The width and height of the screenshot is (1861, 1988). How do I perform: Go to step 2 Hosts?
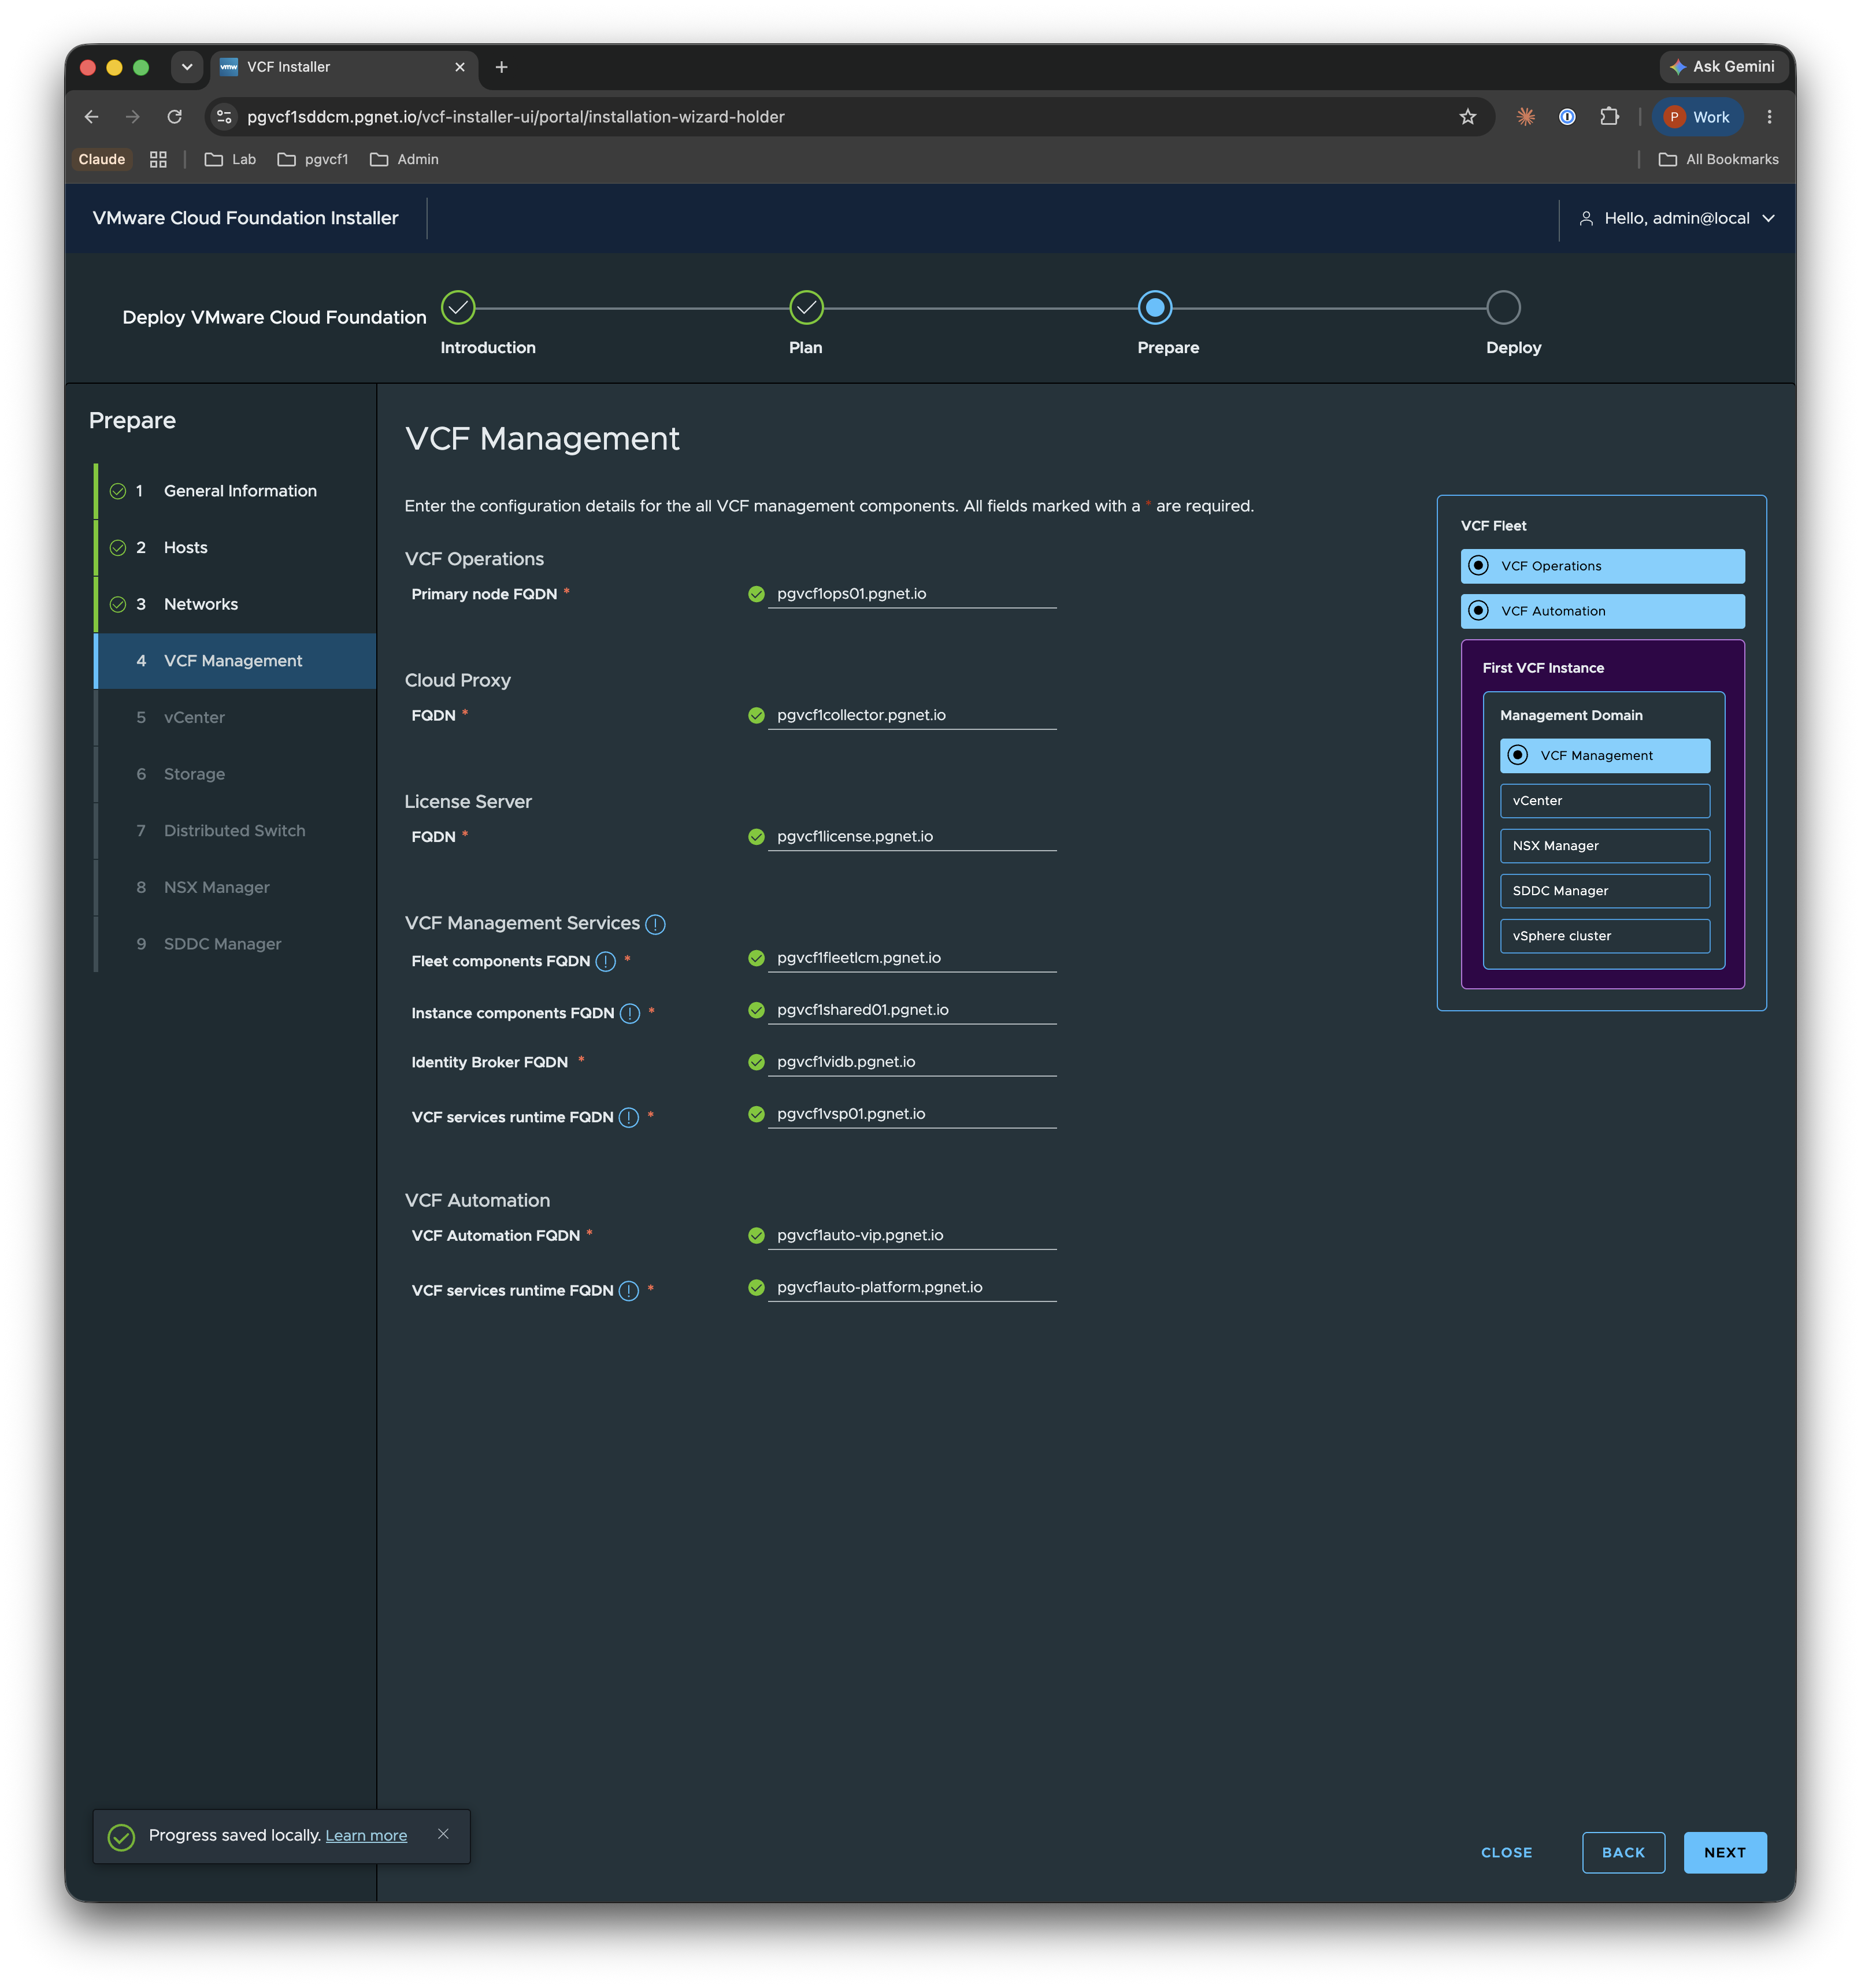pyautogui.click(x=236, y=548)
